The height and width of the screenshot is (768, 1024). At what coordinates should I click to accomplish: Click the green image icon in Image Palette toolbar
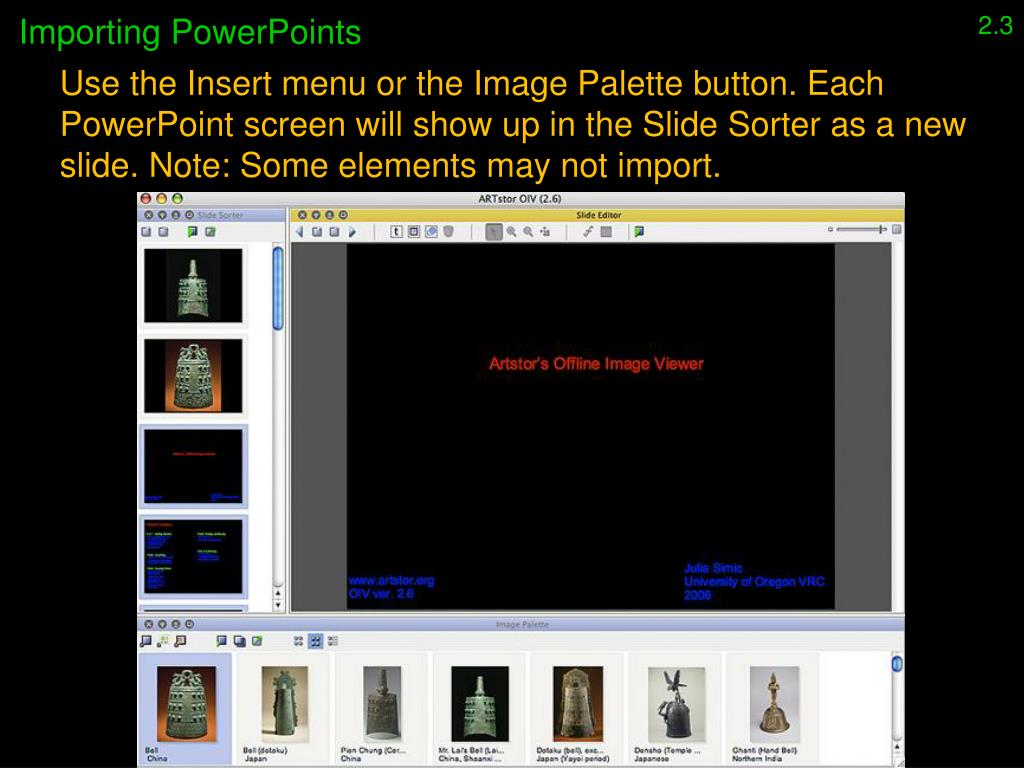tap(257, 641)
